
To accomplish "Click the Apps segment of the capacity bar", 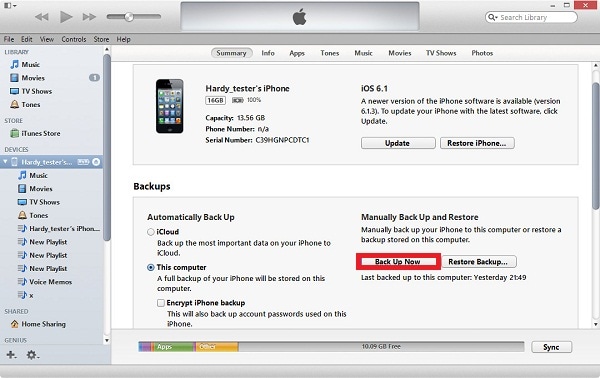I will [173, 347].
